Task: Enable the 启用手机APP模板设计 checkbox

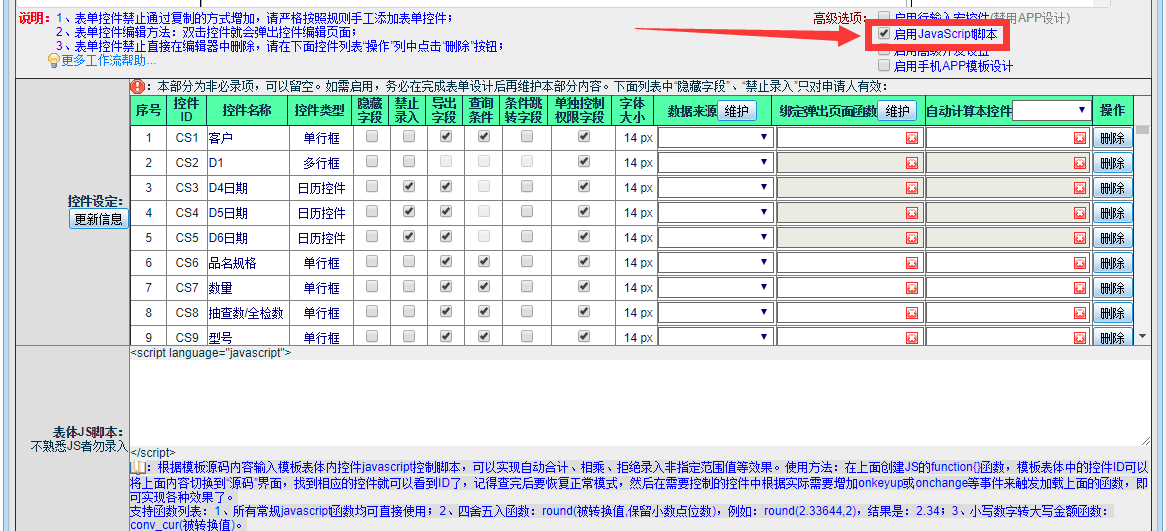Action: coord(883,66)
